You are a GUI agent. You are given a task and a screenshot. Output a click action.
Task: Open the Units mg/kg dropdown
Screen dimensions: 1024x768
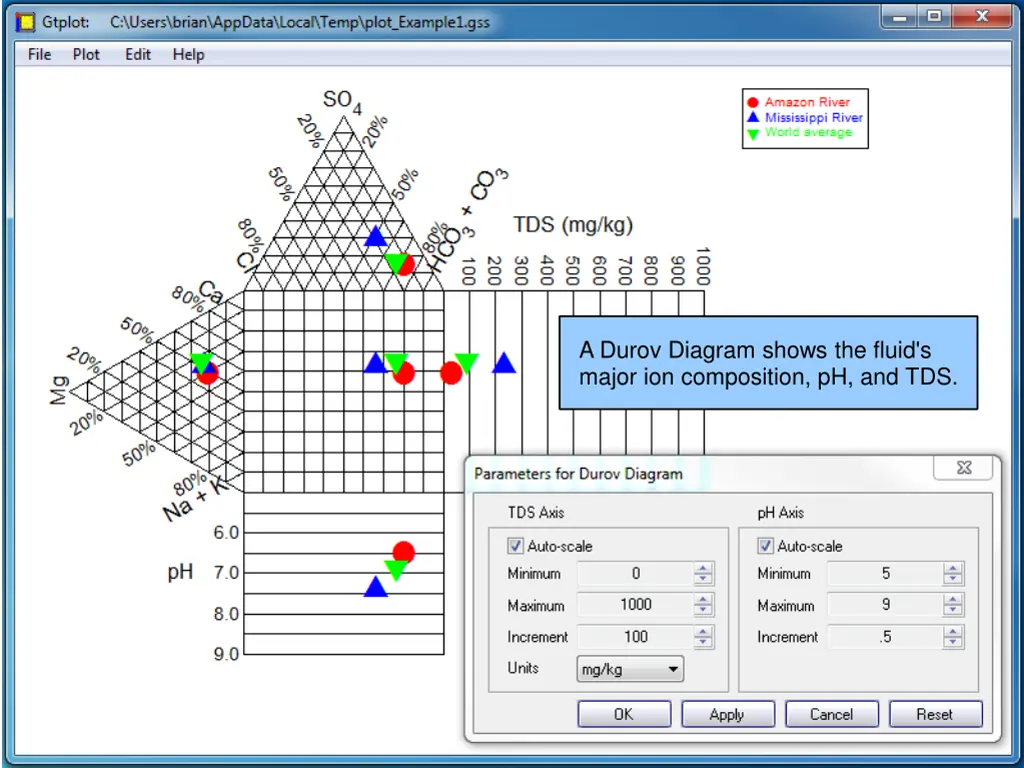click(630, 669)
